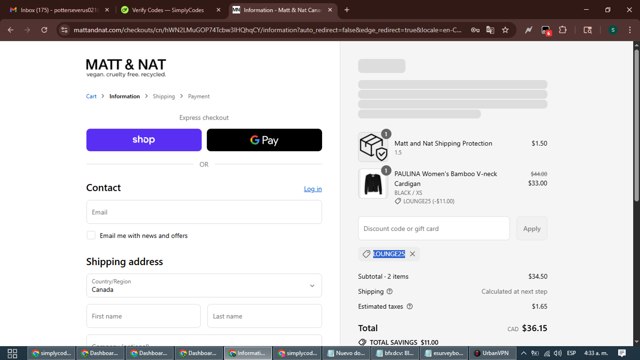Go back to Cart breadcrumb
Image resolution: width=640 pixels, height=360 pixels.
tap(91, 96)
